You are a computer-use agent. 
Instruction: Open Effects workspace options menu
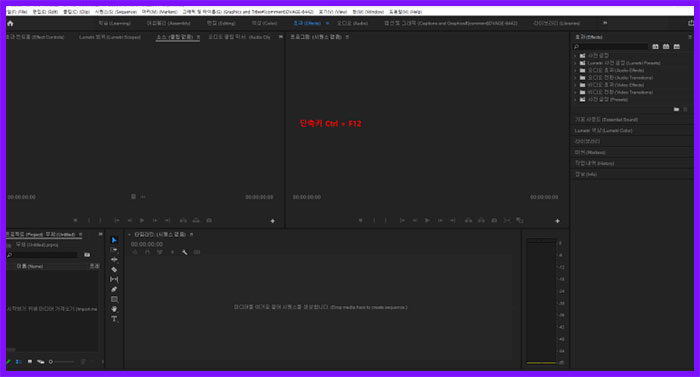327,23
